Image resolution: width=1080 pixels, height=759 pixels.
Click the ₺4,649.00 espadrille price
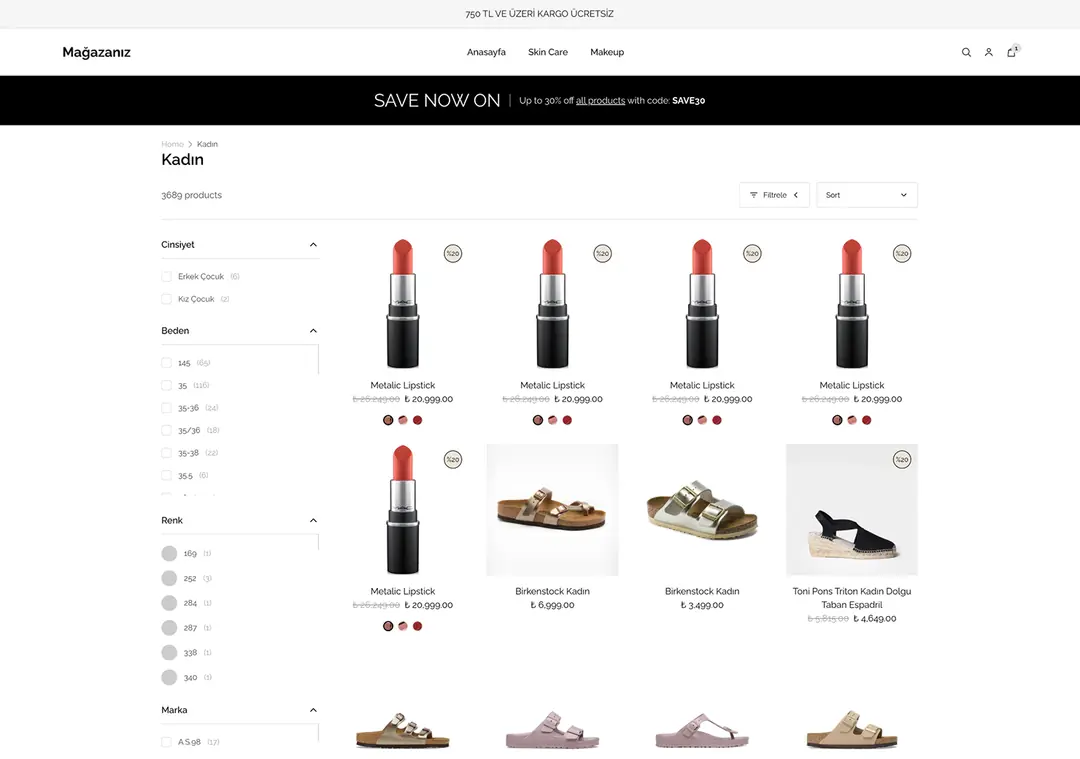coord(875,618)
